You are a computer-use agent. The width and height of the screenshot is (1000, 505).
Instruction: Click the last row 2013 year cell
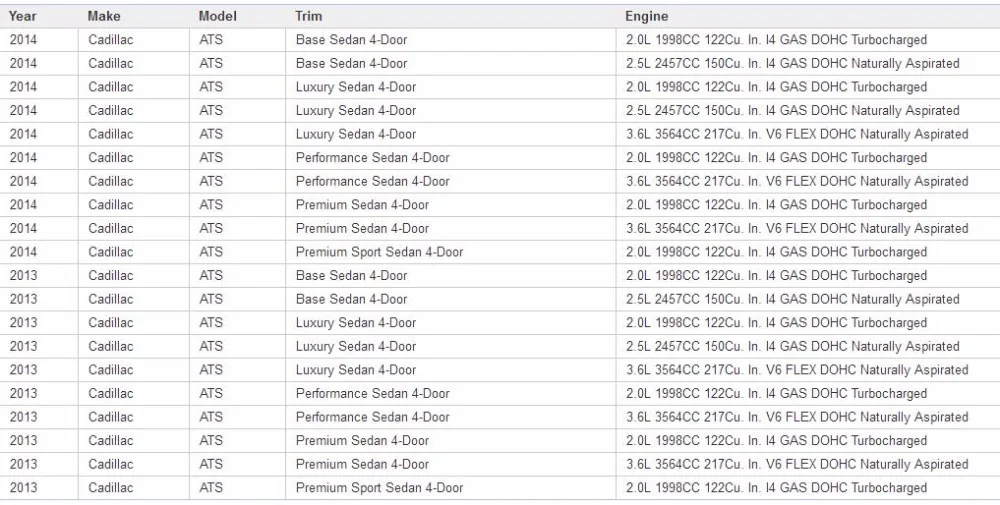point(39,488)
